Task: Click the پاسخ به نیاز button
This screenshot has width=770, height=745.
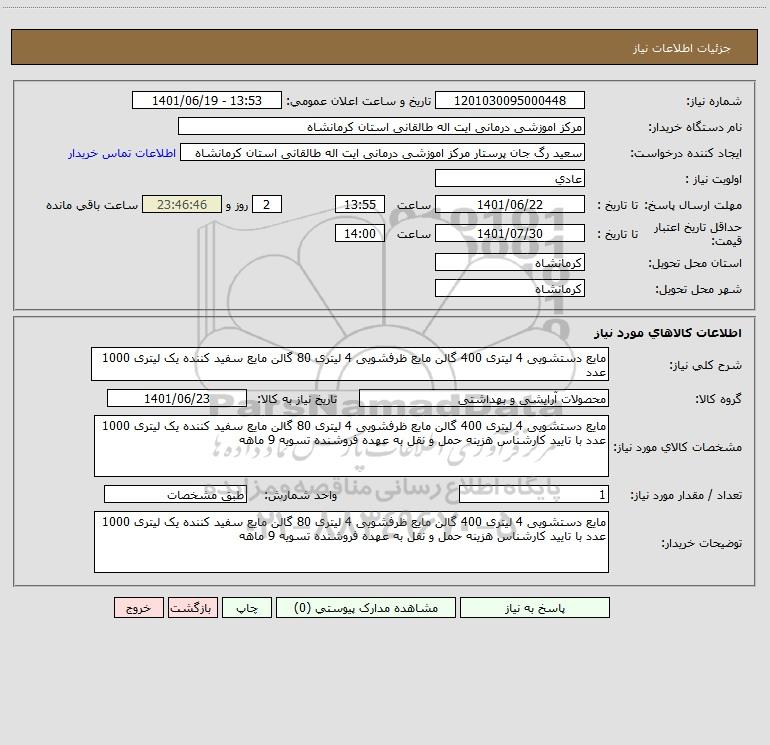Action: 535,608
